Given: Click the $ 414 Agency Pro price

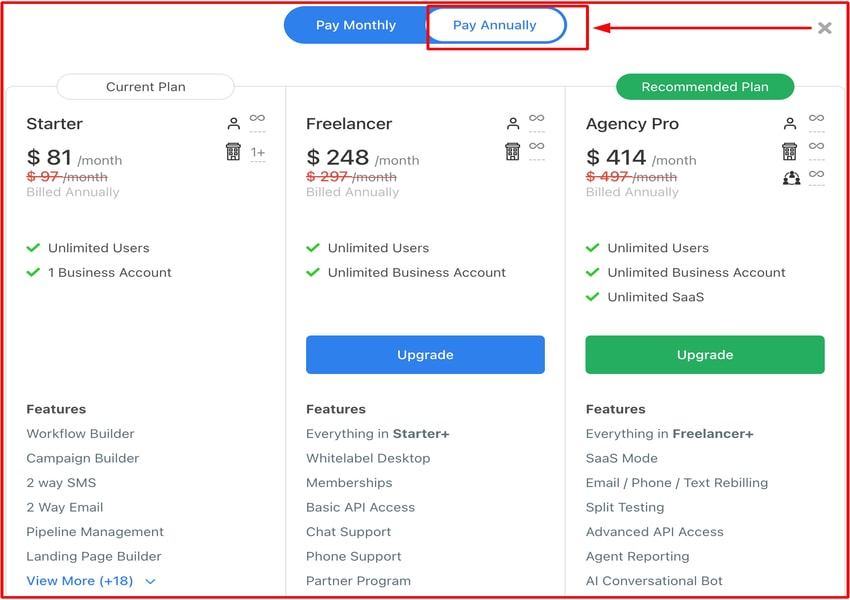Looking at the screenshot, I should [615, 157].
